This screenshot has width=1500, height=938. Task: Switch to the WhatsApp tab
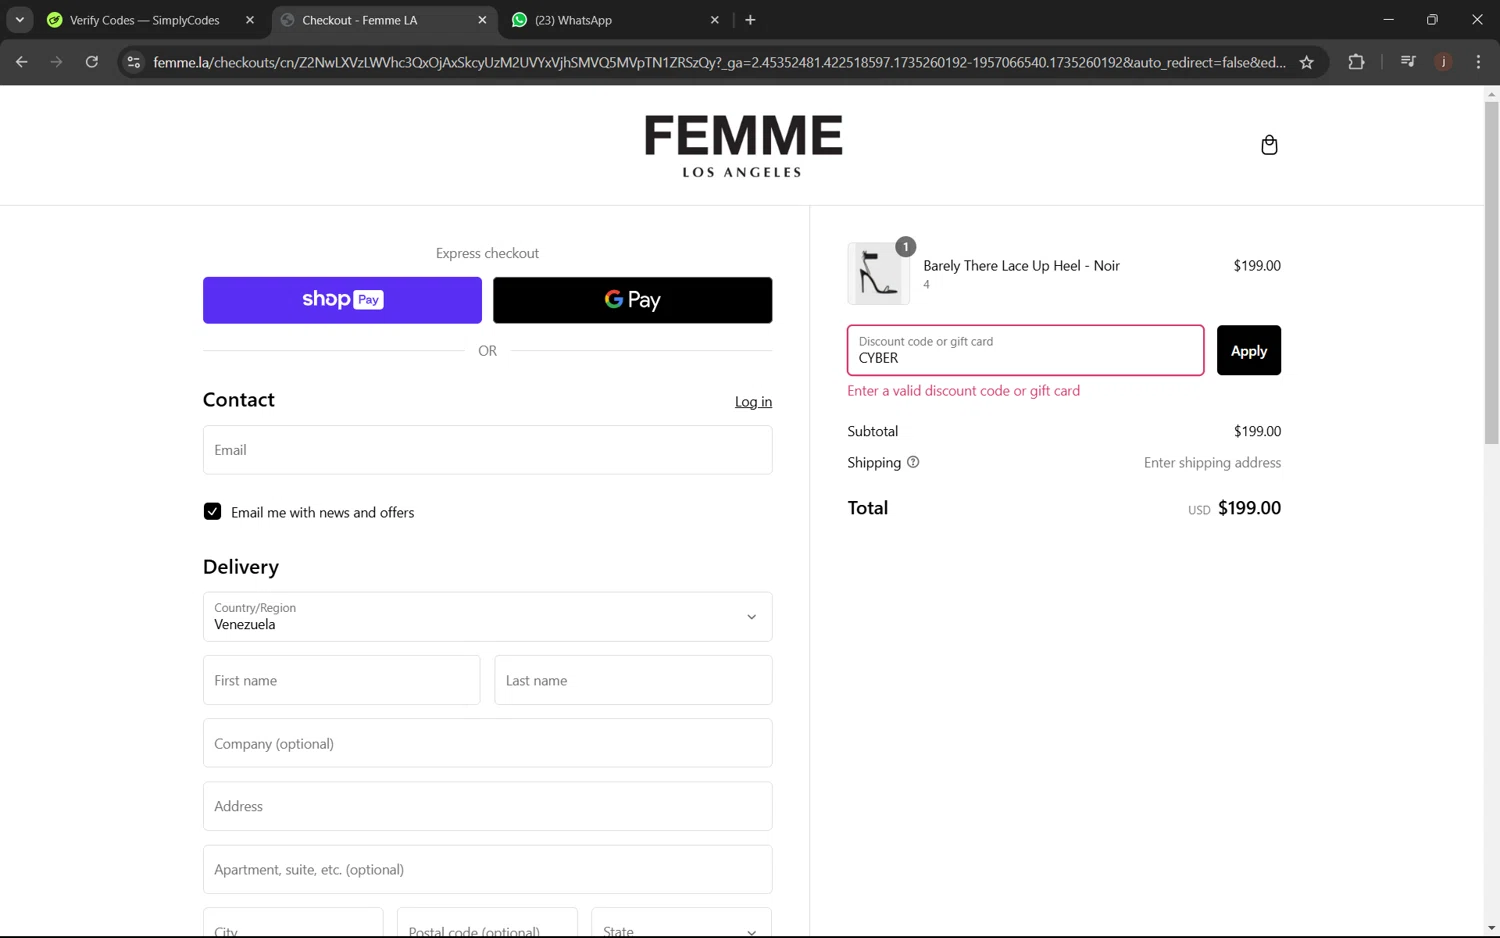pos(616,20)
